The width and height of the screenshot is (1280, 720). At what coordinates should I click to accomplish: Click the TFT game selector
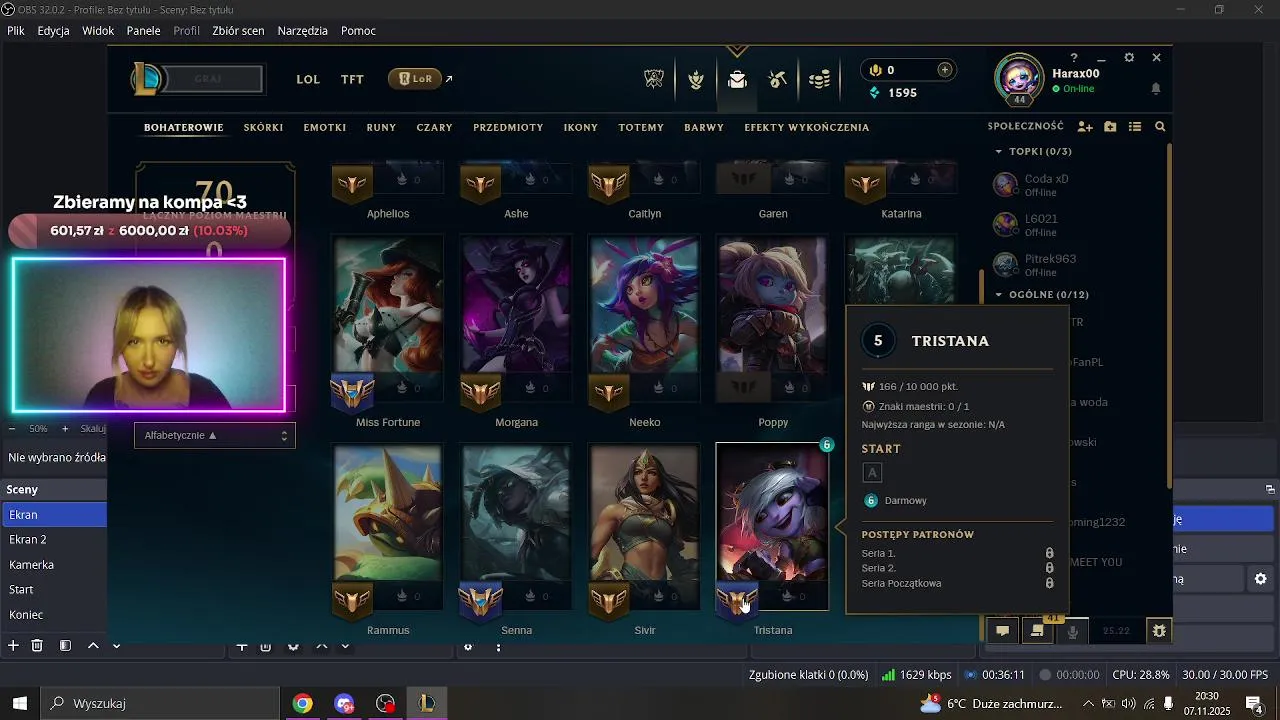352,79
